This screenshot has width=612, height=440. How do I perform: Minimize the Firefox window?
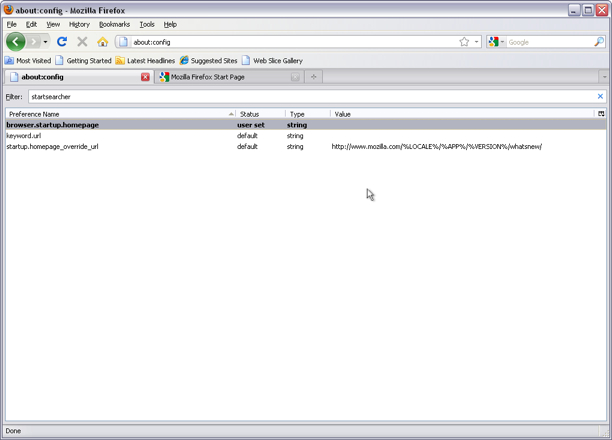(573, 10)
